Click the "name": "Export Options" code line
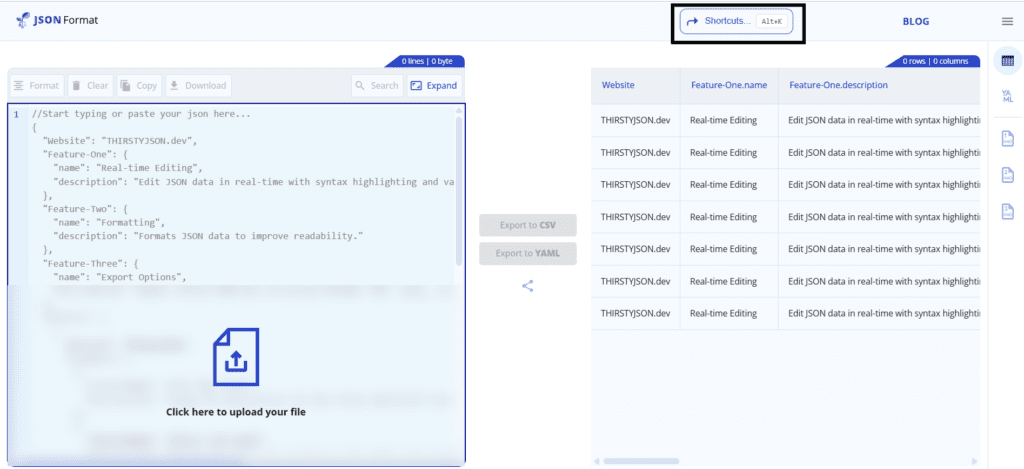Image resolution: width=1024 pixels, height=469 pixels. coord(120,278)
